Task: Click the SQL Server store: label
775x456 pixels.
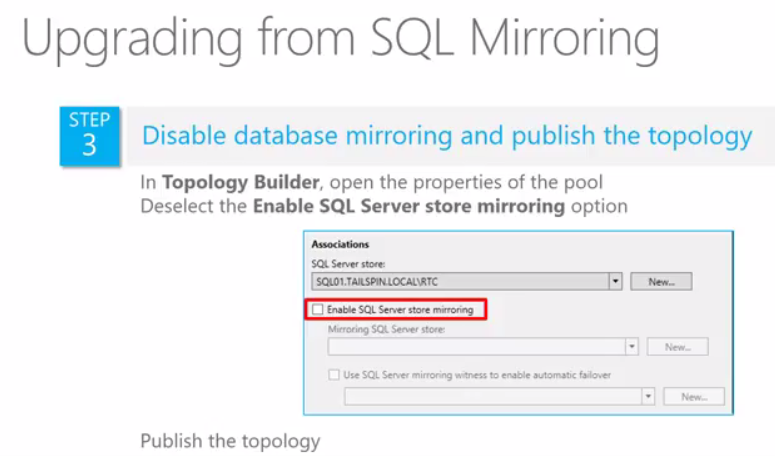Action: click(343, 264)
